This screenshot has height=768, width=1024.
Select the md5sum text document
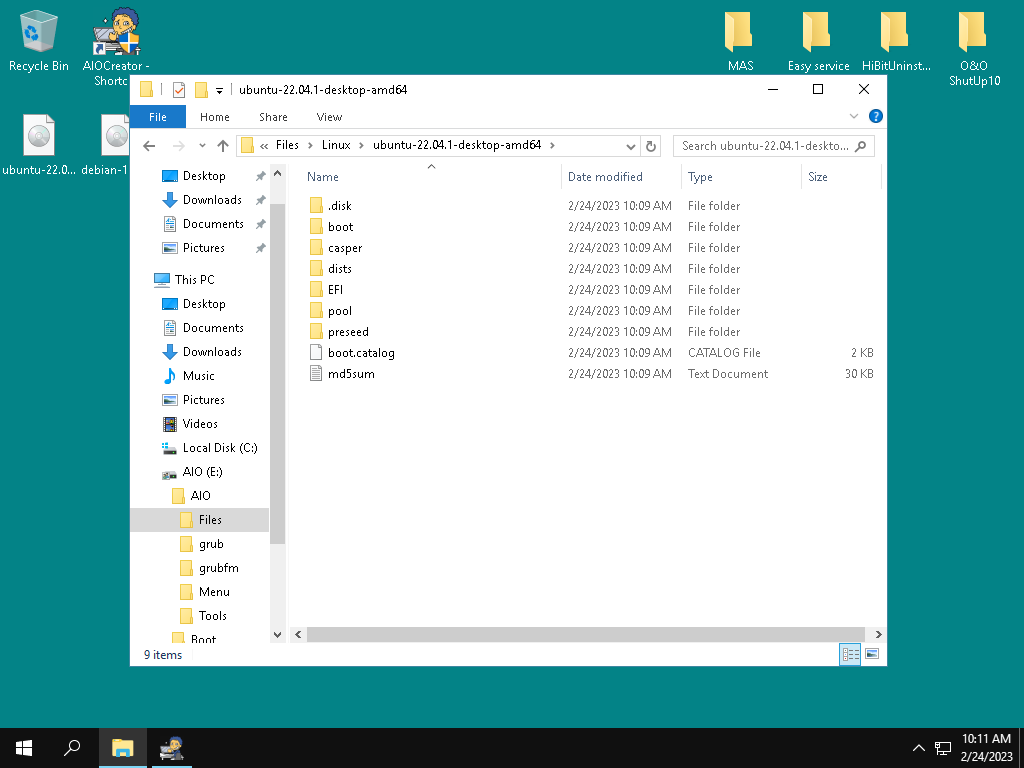pos(350,374)
